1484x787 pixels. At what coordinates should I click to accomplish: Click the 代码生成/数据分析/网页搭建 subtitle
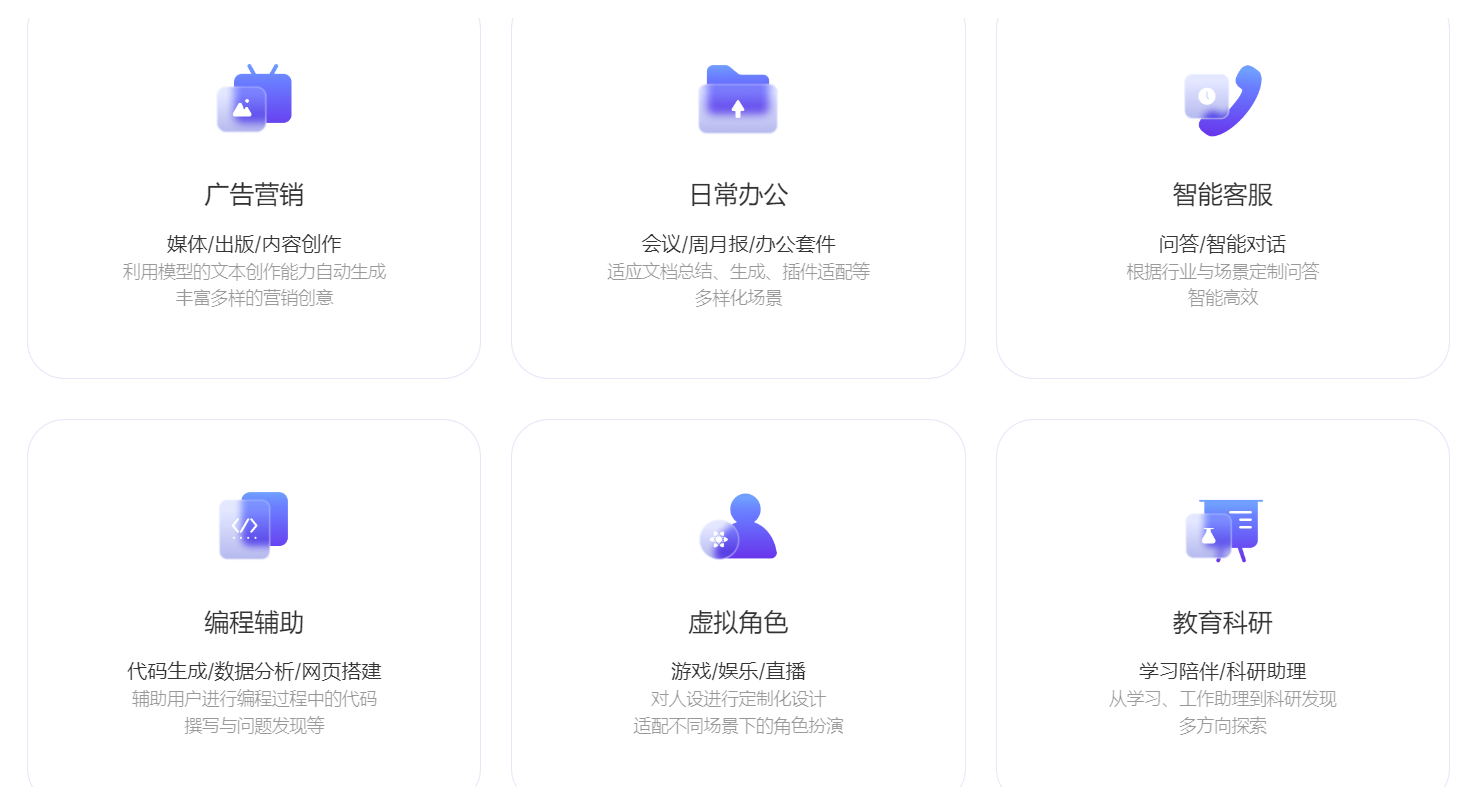pyautogui.click(x=254, y=671)
